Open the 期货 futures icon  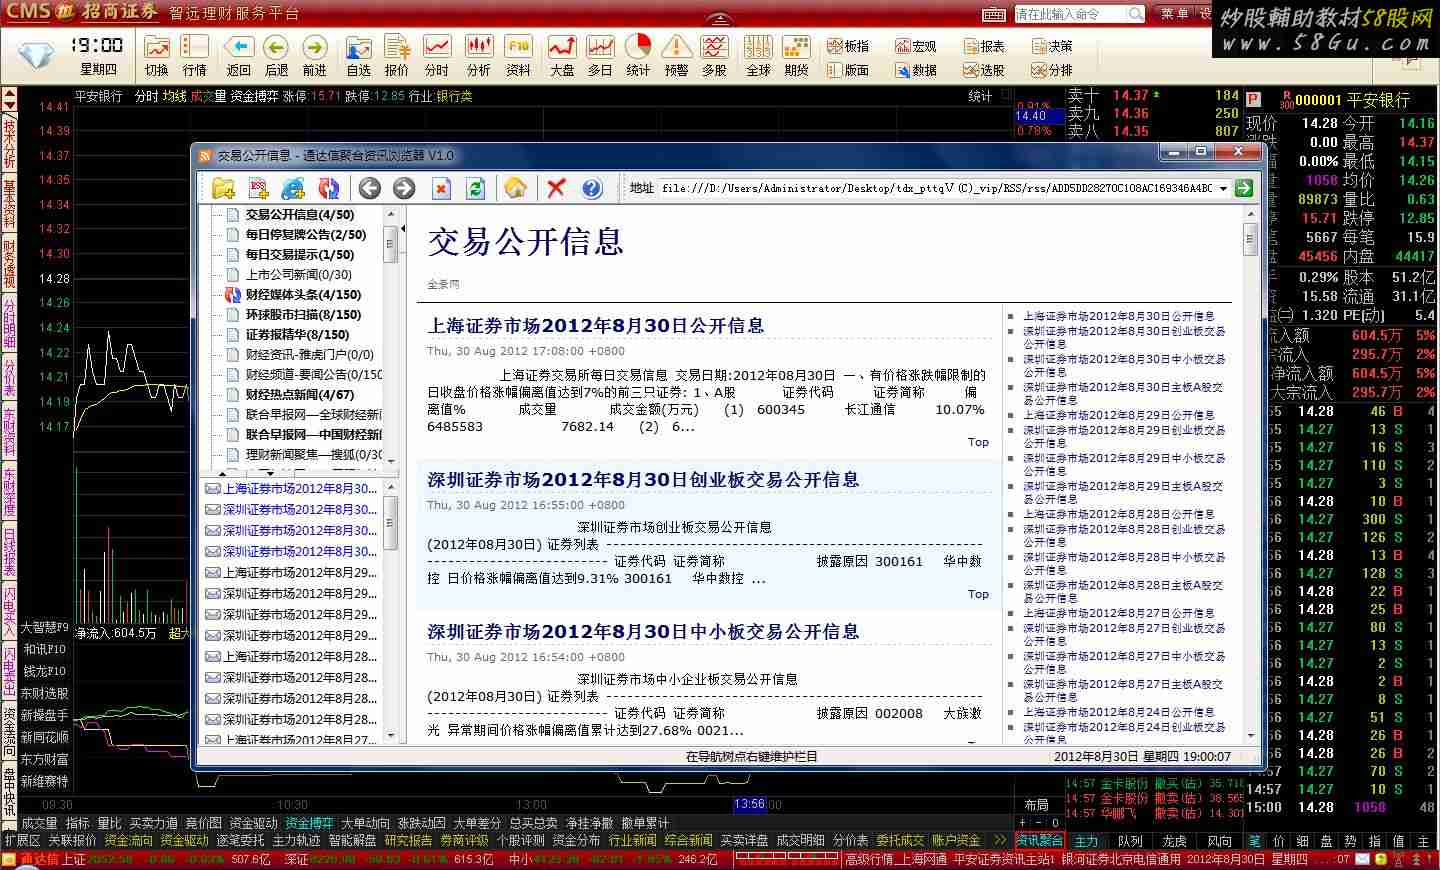(x=796, y=56)
